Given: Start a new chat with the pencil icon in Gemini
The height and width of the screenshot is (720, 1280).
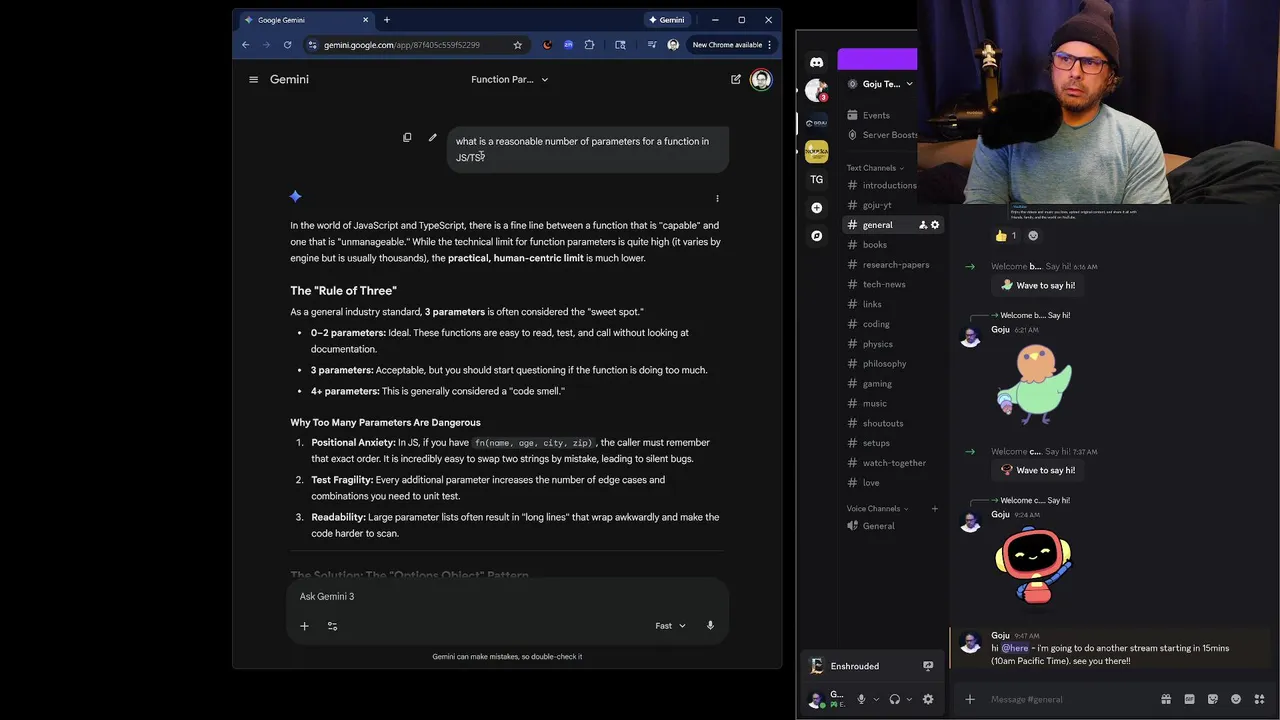Looking at the screenshot, I should click(736, 79).
